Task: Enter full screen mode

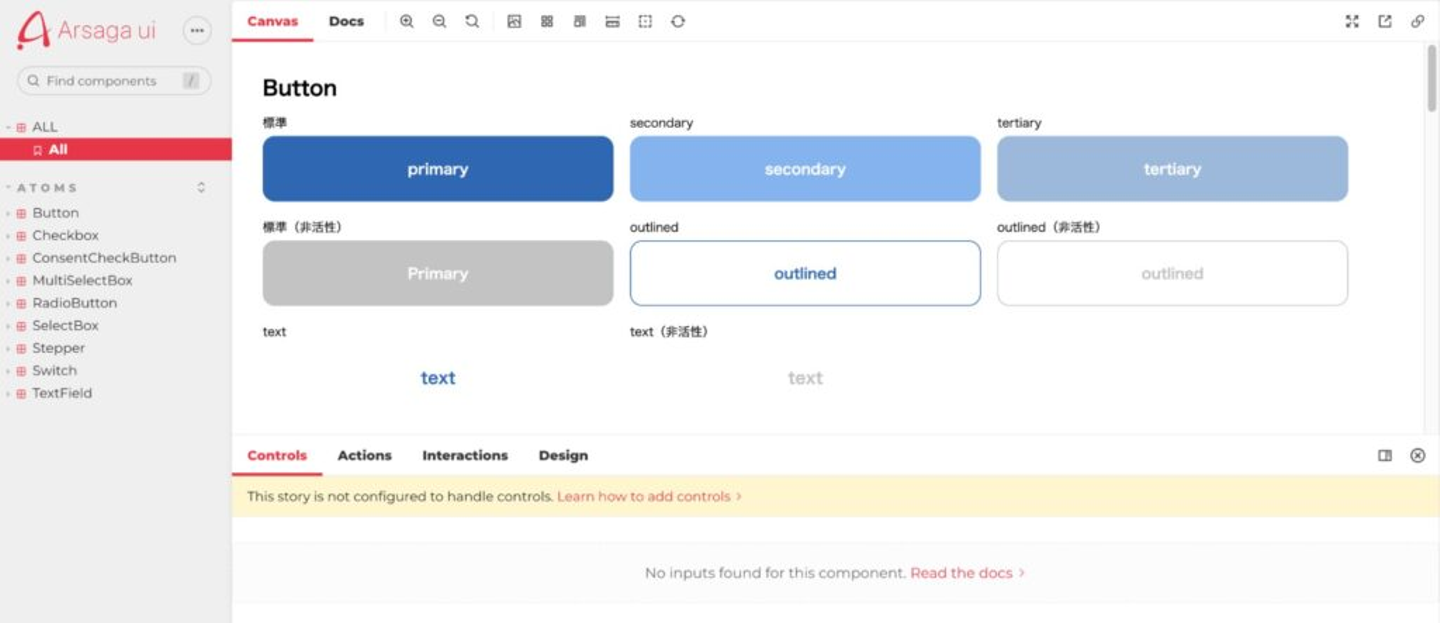Action: point(1352,21)
